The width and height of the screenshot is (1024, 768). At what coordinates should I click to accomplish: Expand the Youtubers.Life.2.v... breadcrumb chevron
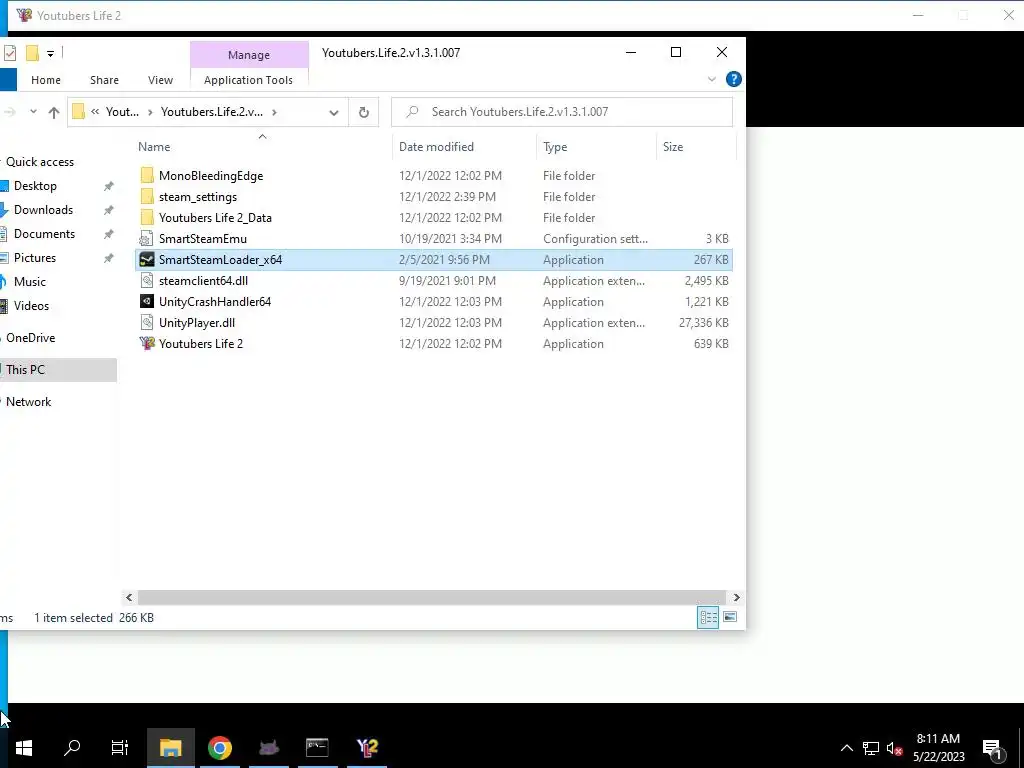(274, 112)
